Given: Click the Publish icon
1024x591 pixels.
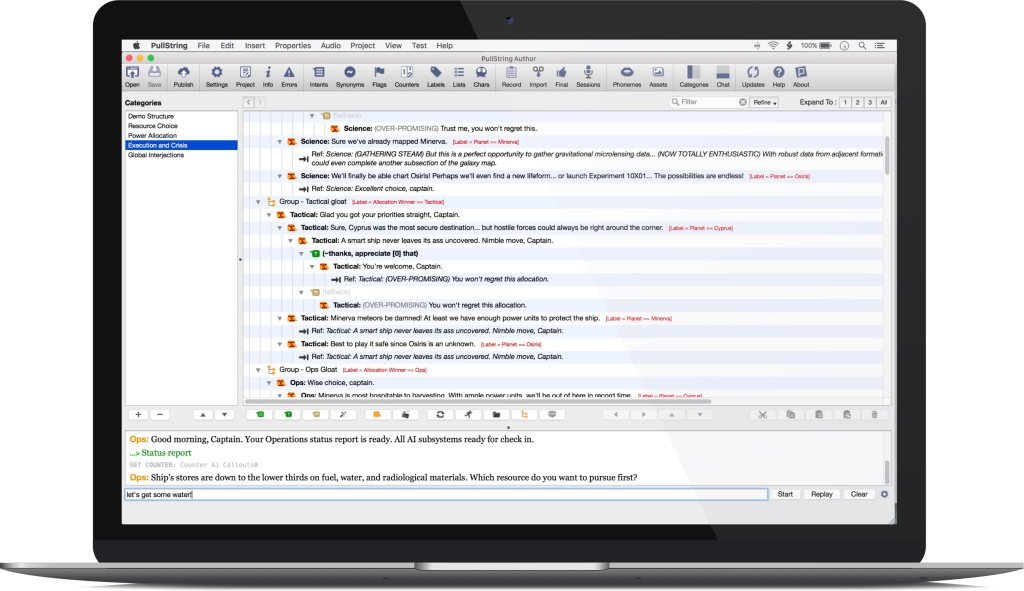Looking at the screenshot, I should 183,75.
